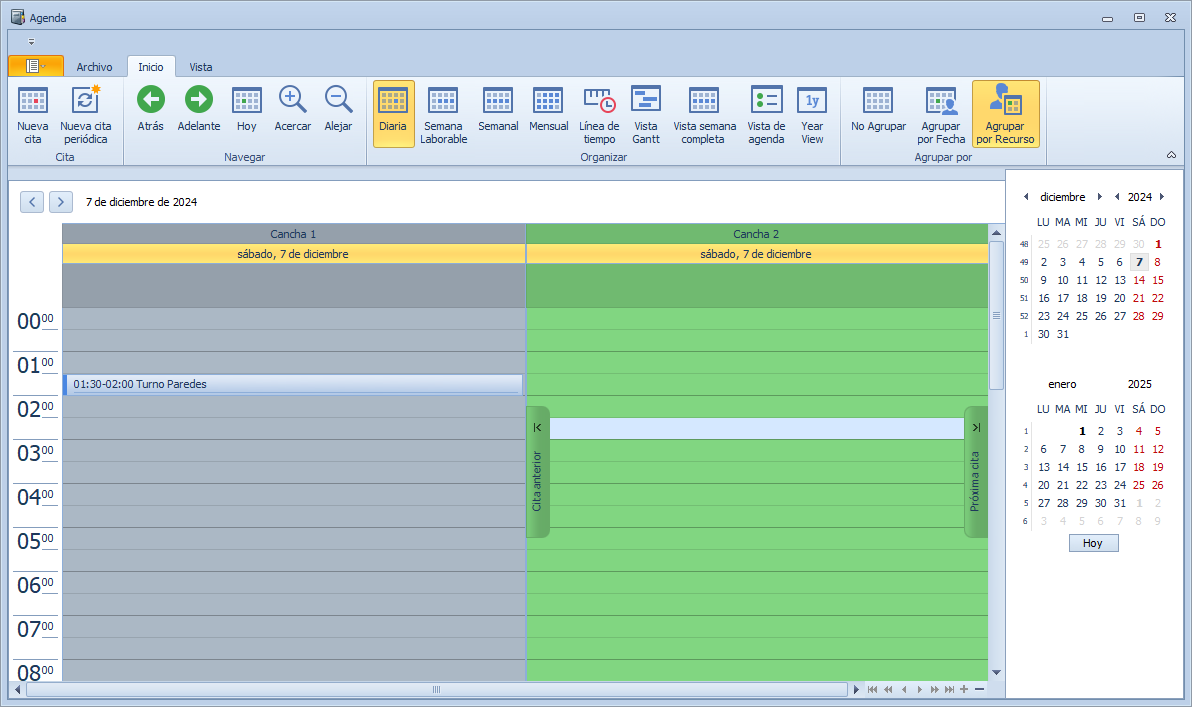
Task: Open the Archivo tab
Action: (94, 67)
